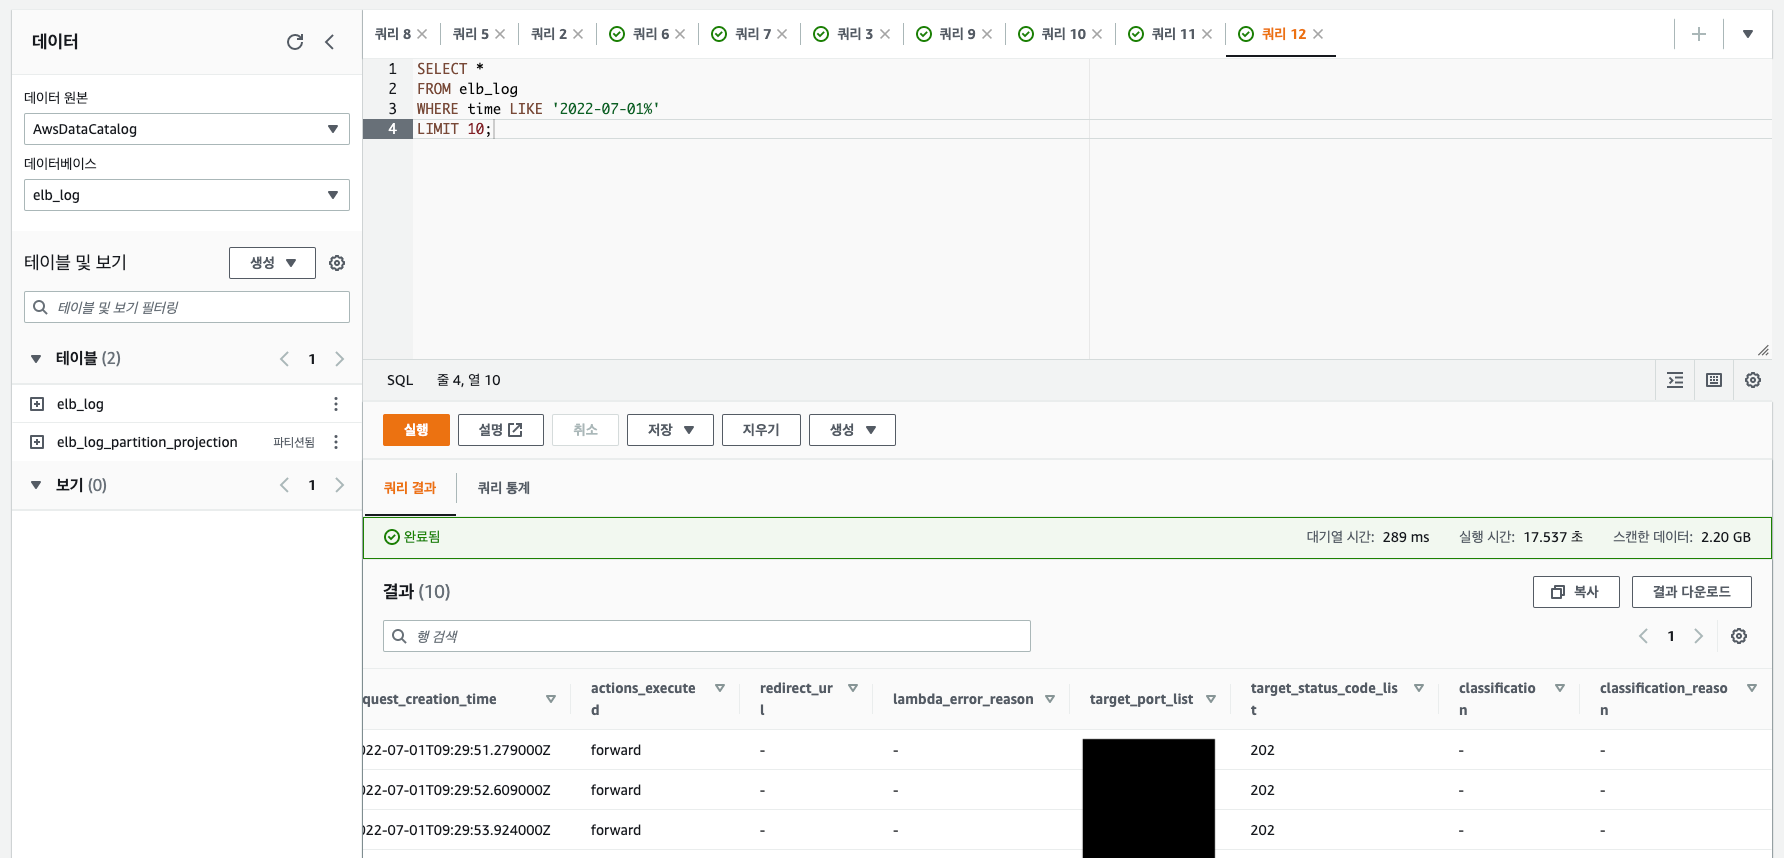
Task: Click the 행 검색 search field
Action: point(706,636)
